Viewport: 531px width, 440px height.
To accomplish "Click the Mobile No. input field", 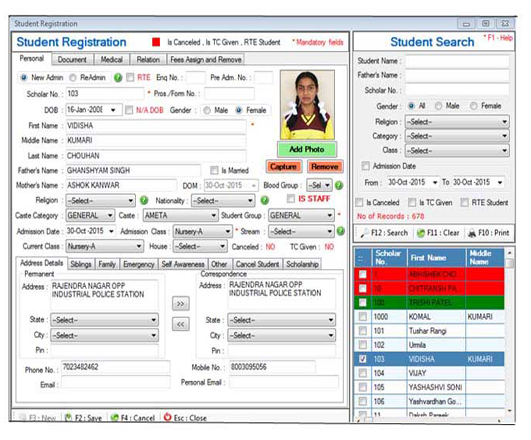I will 272,367.
